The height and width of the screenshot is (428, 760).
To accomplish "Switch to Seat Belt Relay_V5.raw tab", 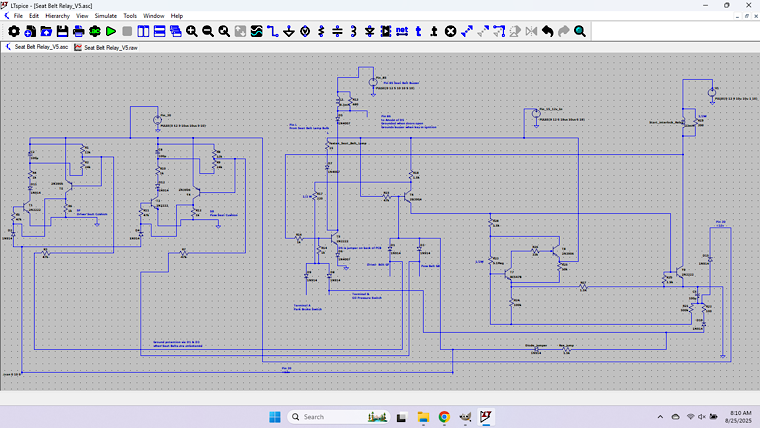I will 110,47.
